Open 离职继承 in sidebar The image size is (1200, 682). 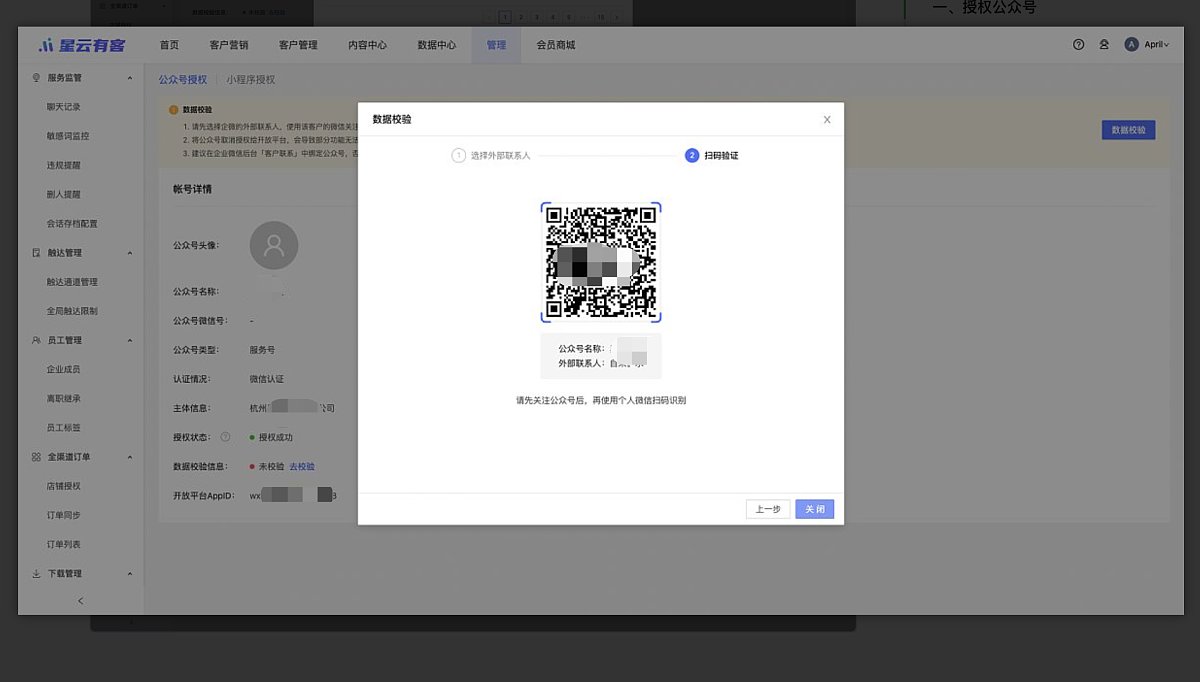63,399
